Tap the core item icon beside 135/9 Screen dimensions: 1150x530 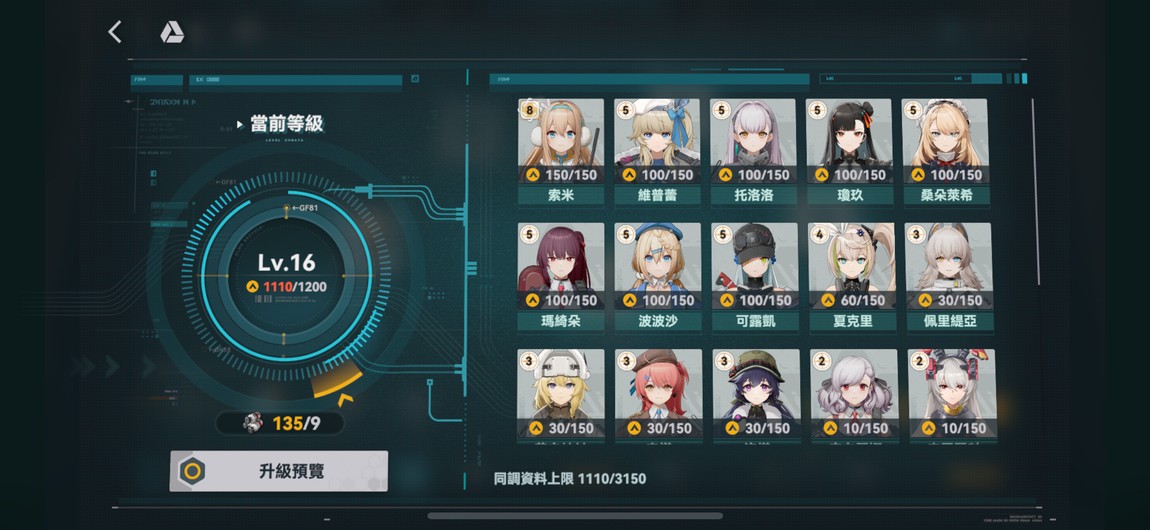[x=253, y=423]
